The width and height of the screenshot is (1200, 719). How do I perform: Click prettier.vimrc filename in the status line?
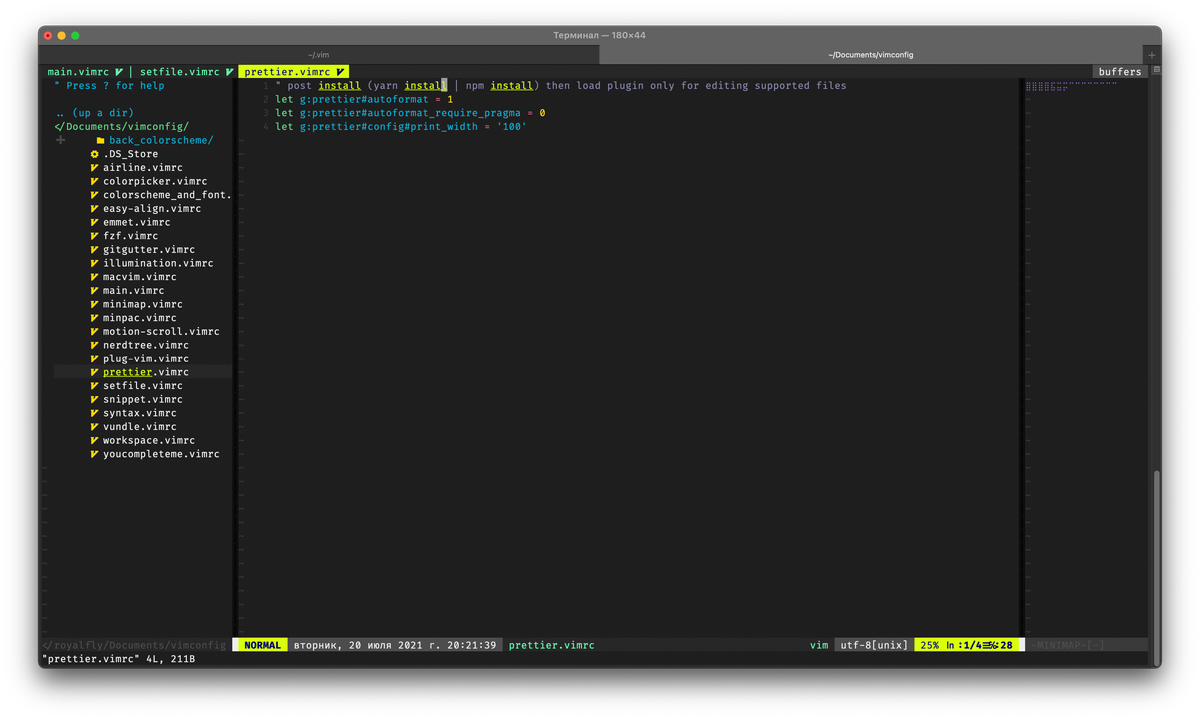click(551, 646)
